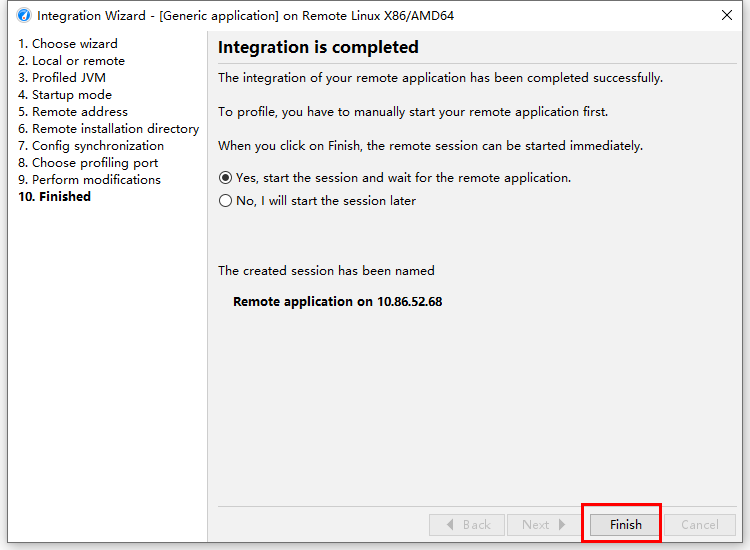Click the JProfiler icon in title bar
Image resolution: width=750 pixels, height=550 pixels.
[24, 16]
